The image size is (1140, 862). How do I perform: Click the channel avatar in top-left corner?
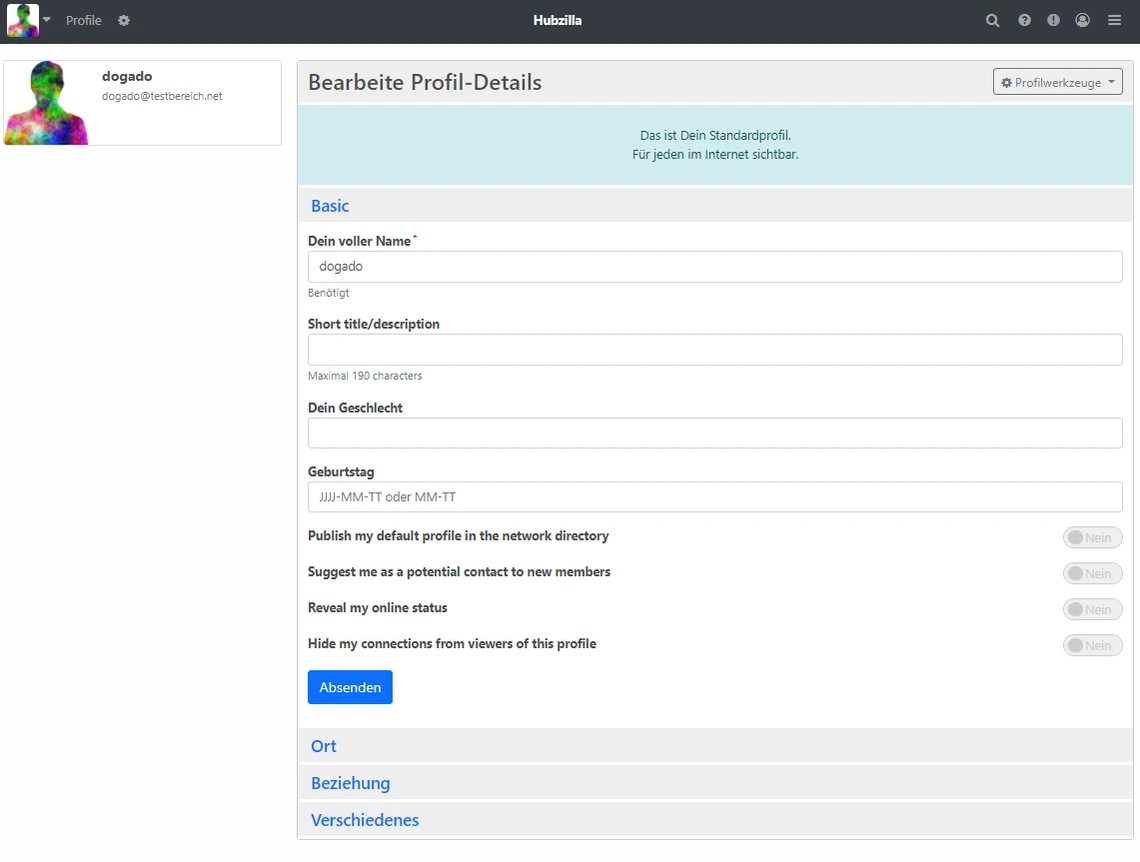pos(23,20)
